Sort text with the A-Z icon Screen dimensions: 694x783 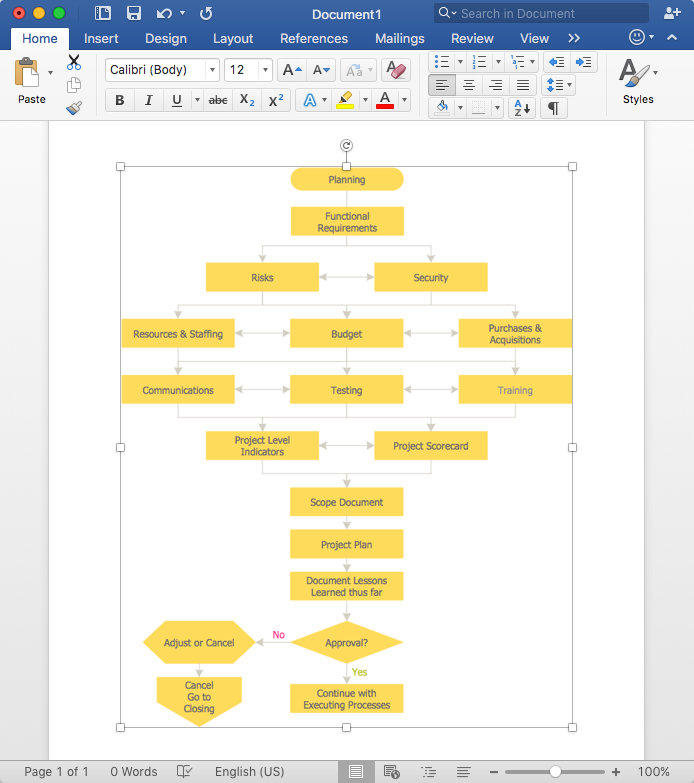[522, 108]
